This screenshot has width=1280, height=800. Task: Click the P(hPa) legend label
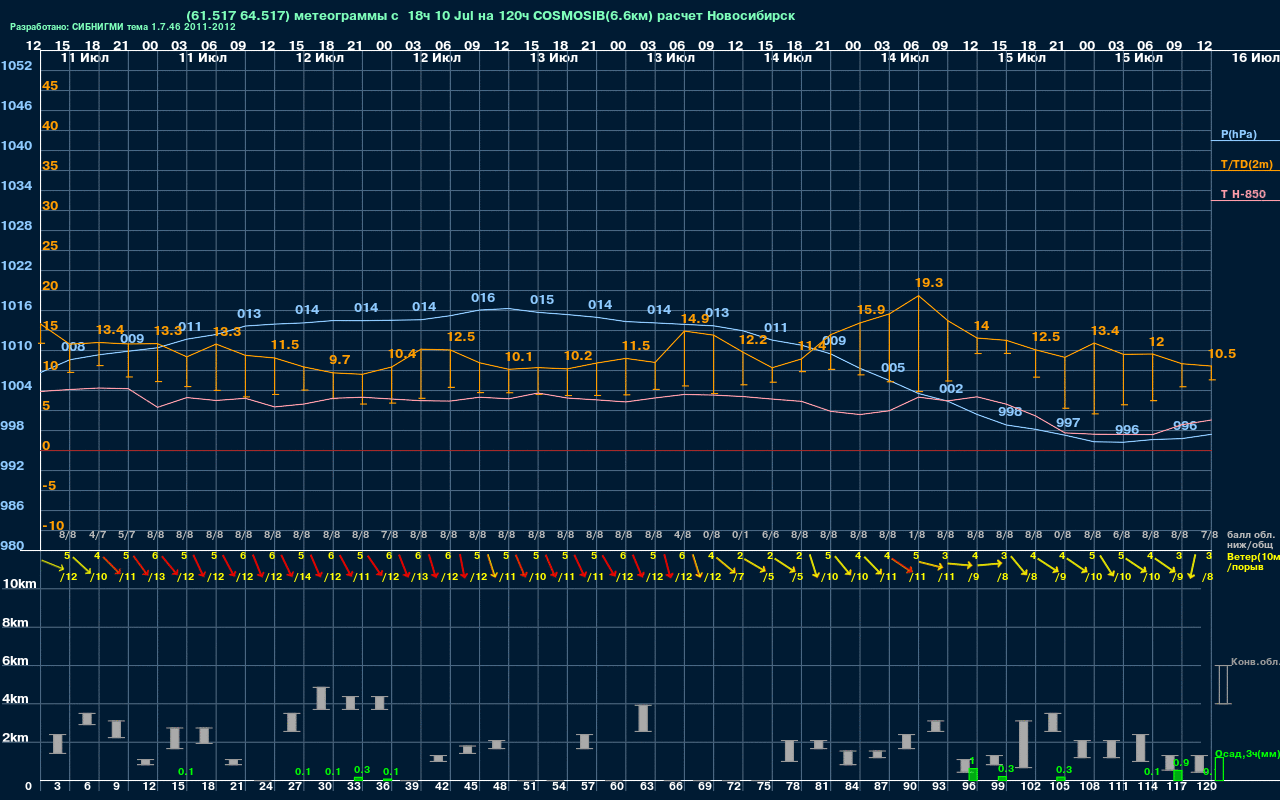[1238, 134]
